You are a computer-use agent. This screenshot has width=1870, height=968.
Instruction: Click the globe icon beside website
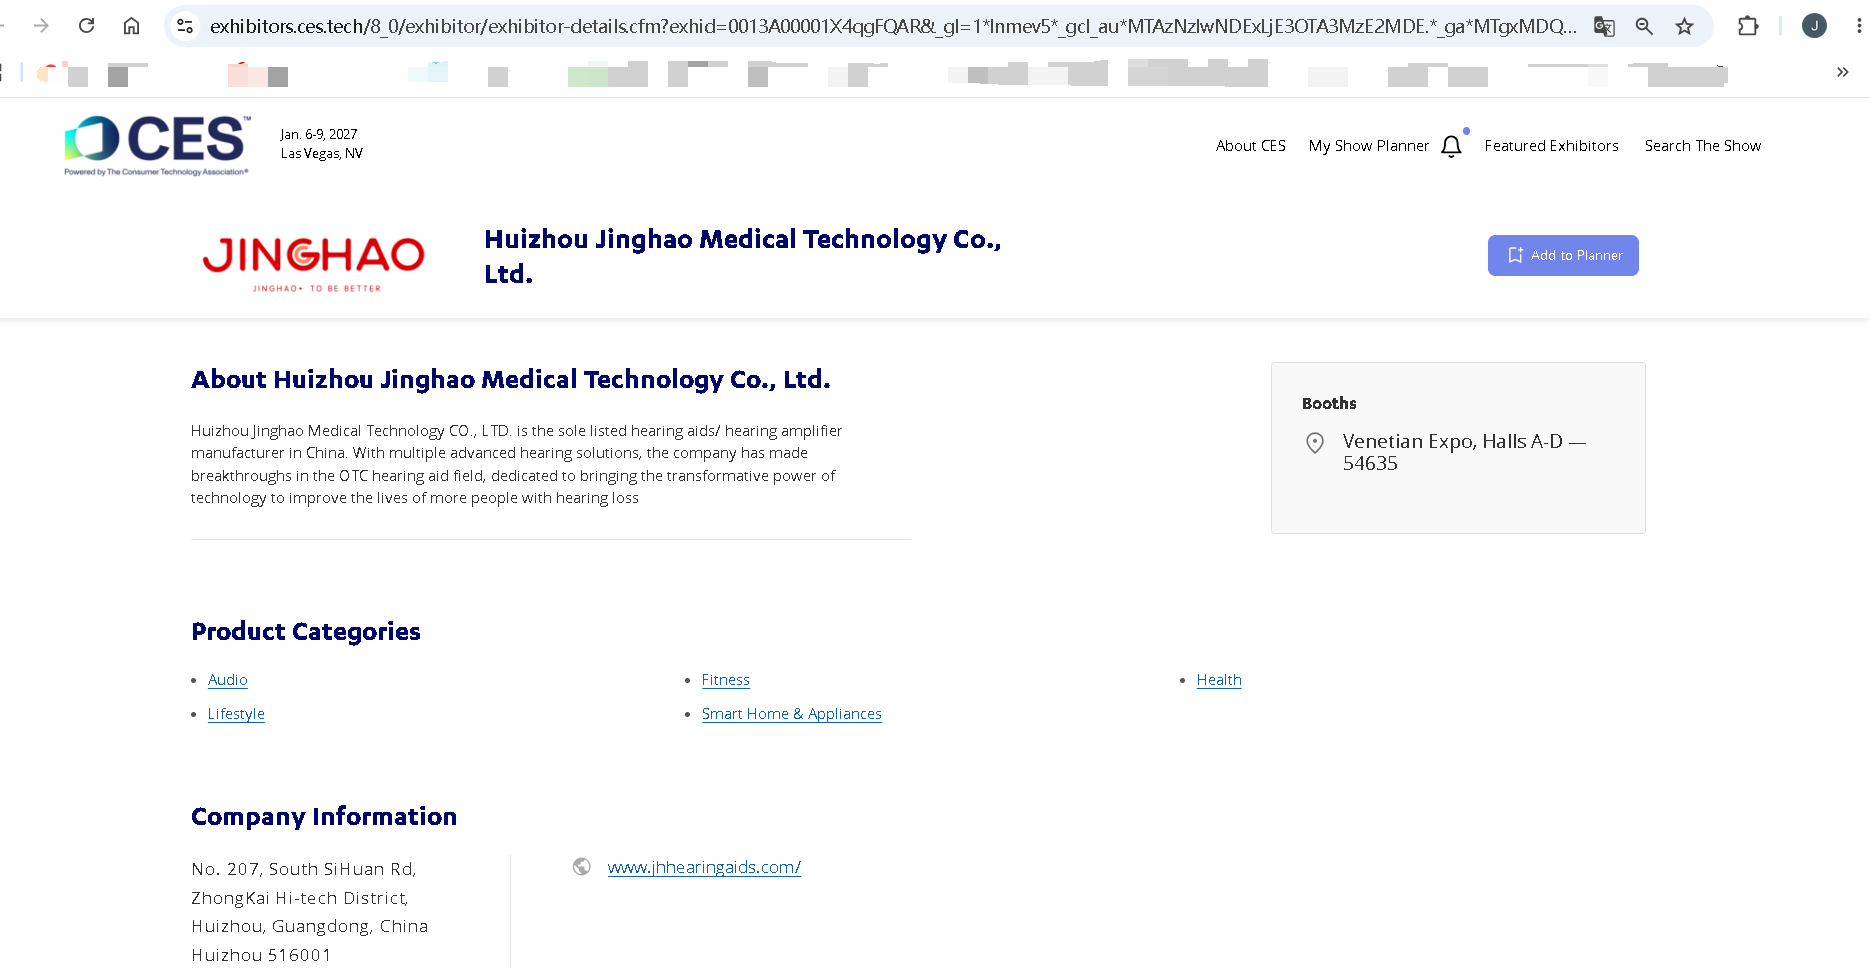click(x=582, y=867)
